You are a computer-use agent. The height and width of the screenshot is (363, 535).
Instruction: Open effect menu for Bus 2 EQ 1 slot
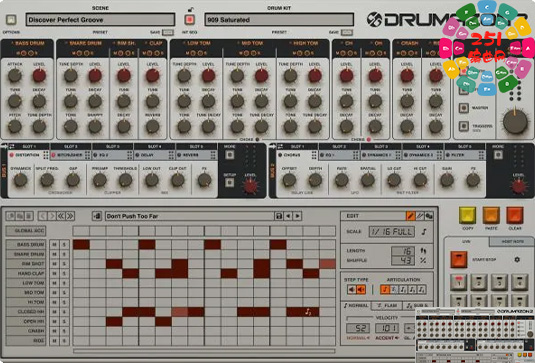356,155
